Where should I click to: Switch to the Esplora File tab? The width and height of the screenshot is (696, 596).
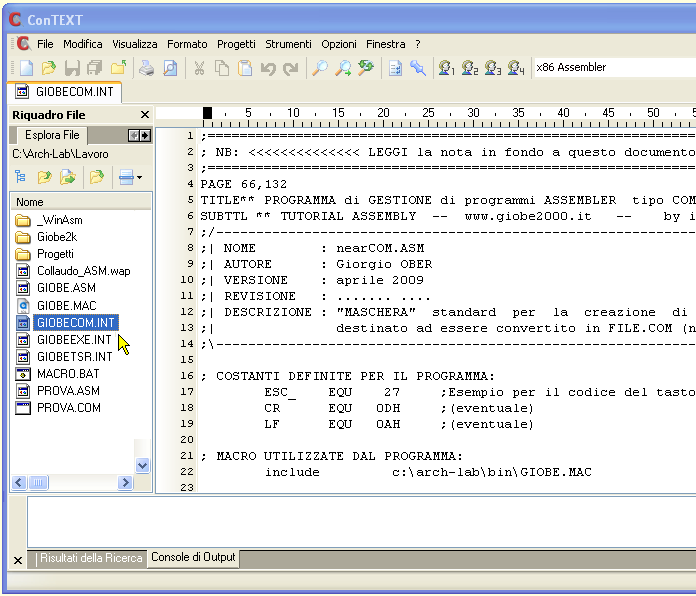[52, 135]
